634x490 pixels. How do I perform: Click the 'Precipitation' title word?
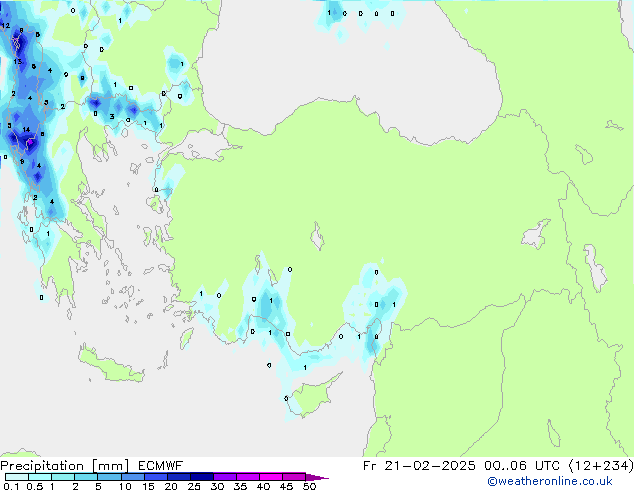[42, 466]
